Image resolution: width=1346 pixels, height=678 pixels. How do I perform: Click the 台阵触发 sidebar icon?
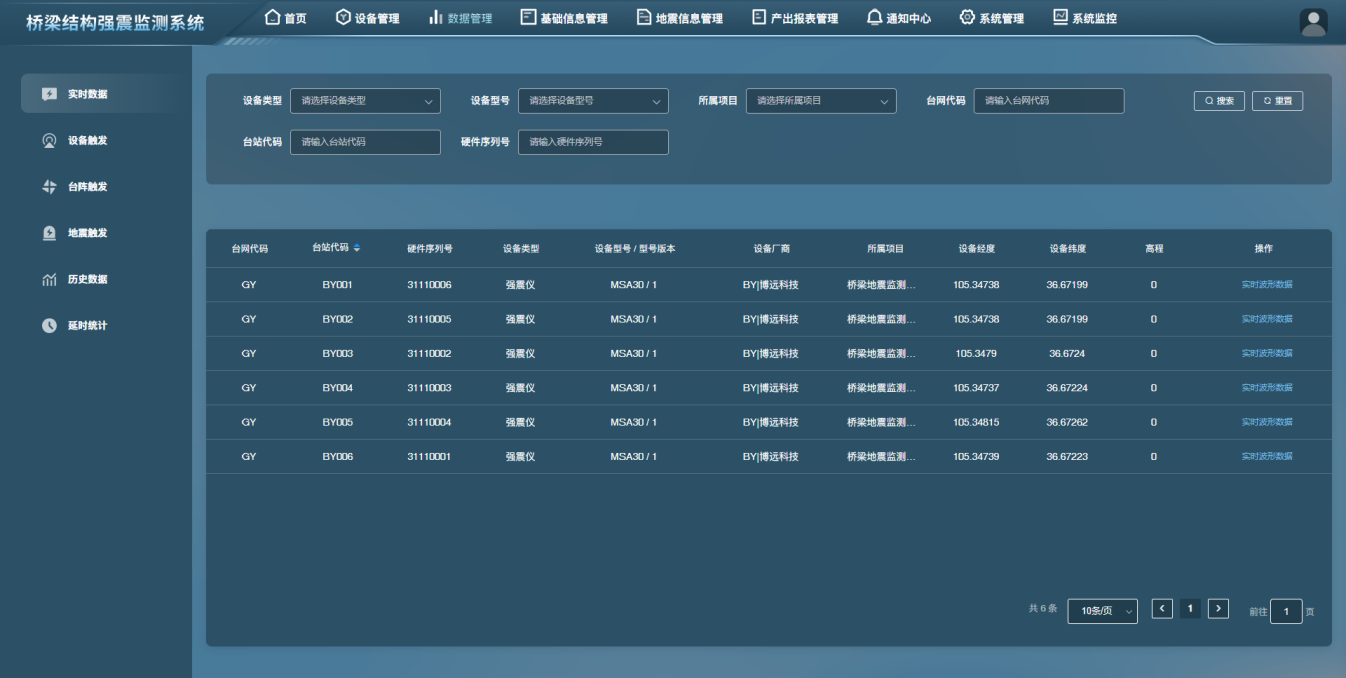[49, 187]
